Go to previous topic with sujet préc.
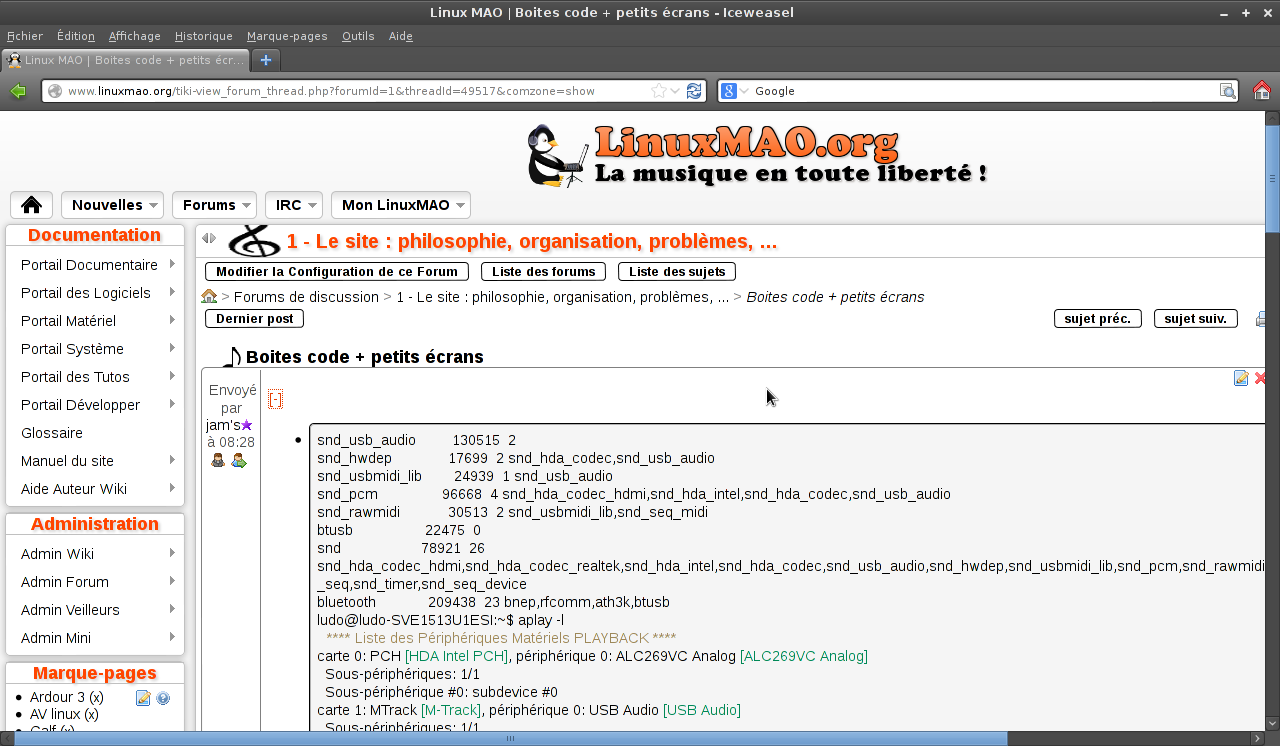 (1097, 319)
